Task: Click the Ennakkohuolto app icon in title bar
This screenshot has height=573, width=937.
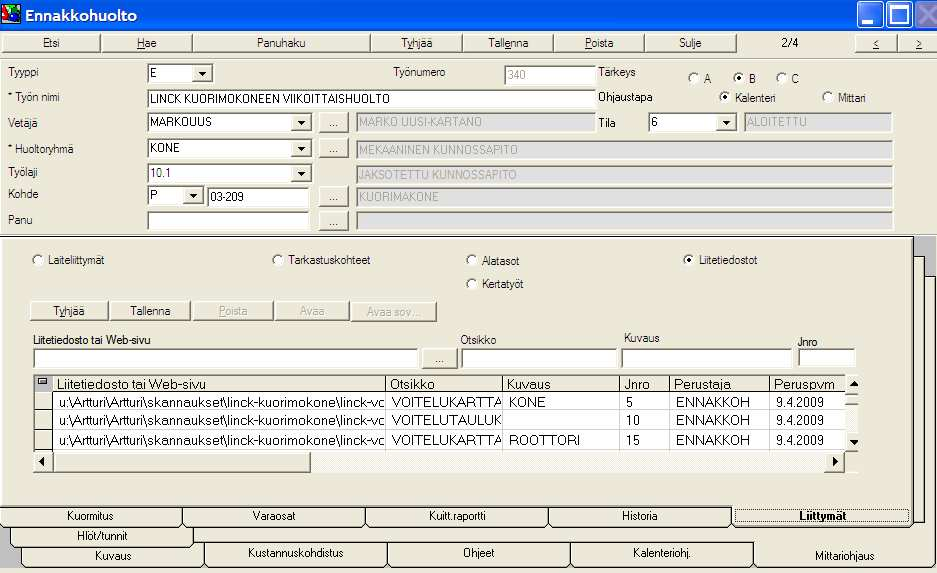Action: click(11, 14)
